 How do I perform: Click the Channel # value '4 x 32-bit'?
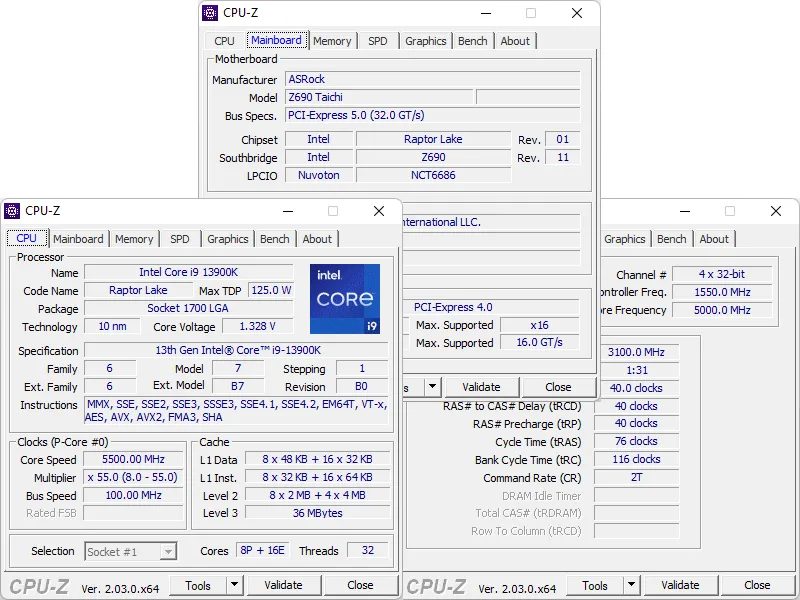coord(722,274)
